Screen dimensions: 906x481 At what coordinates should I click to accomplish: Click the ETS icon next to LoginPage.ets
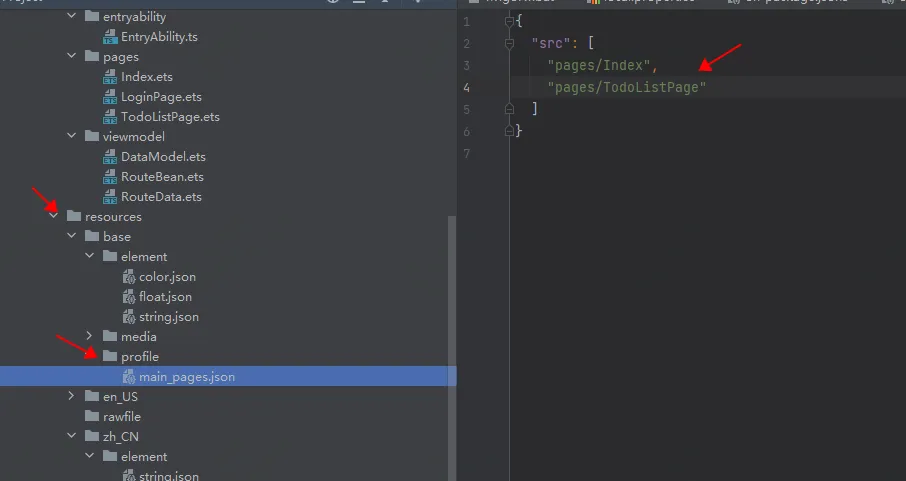coord(110,97)
